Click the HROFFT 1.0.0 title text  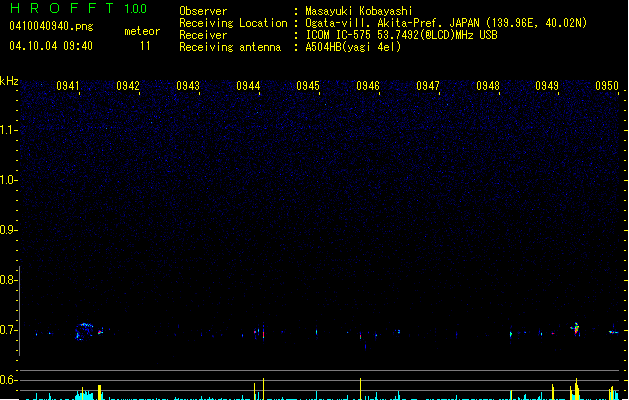(x=78, y=8)
